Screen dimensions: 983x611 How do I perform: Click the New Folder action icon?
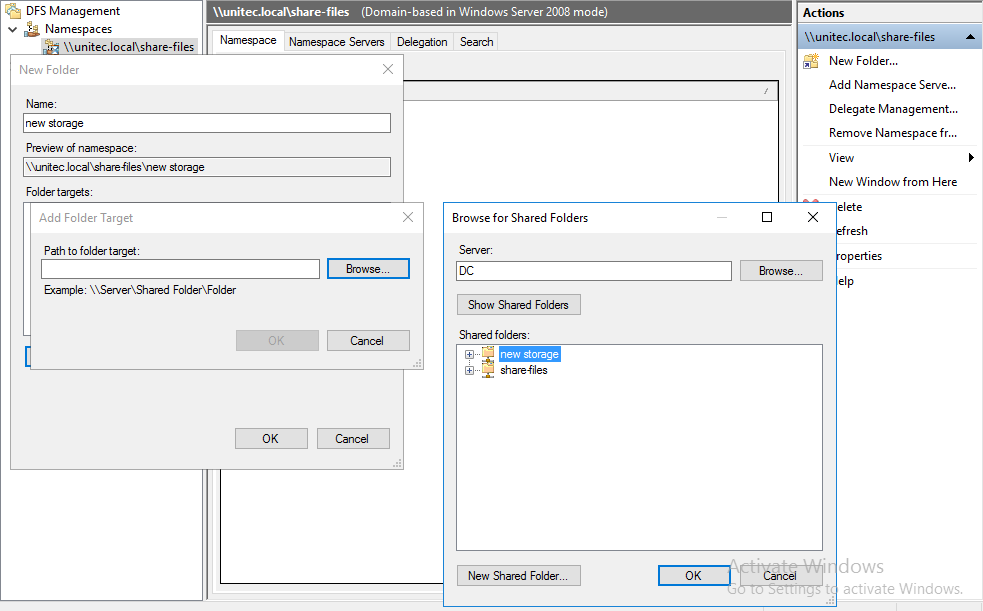click(812, 61)
